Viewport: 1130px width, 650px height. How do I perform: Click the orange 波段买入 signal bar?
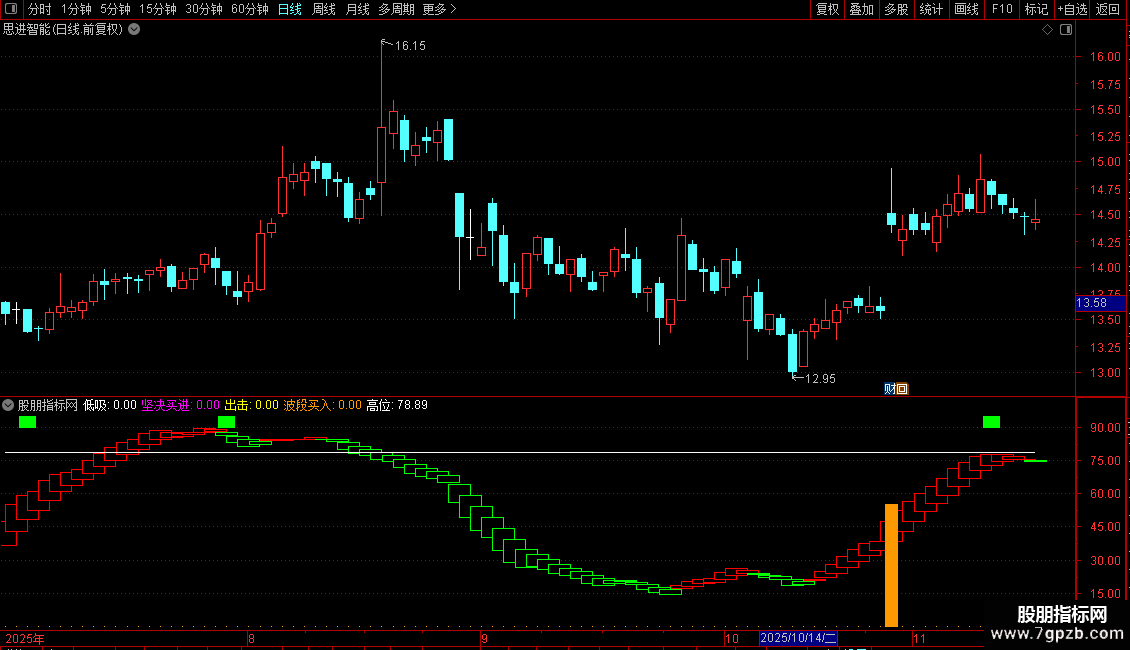891,565
